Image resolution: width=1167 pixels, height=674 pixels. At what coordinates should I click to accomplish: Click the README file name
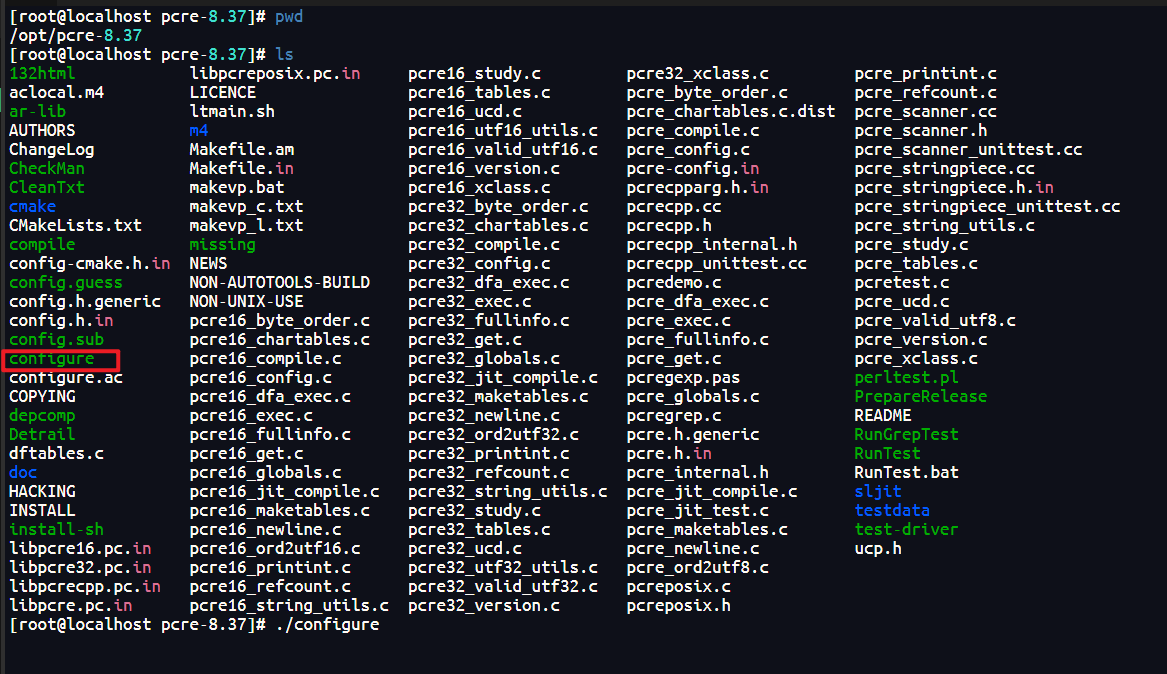point(883,416)
